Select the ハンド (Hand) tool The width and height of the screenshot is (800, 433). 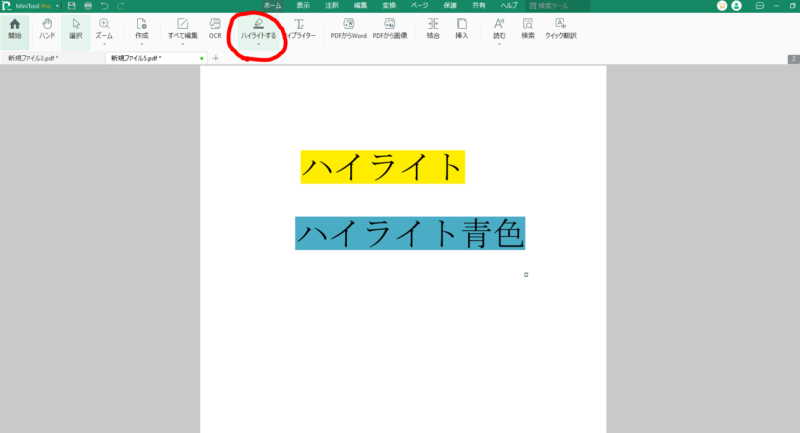coord(47,28)
